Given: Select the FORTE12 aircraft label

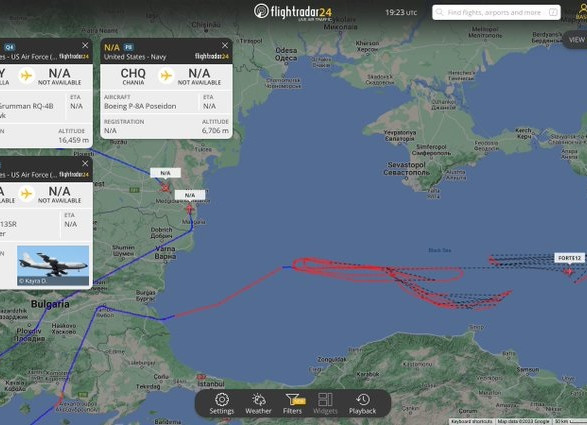Looking at the screenshot, I should tap(569, 258).
